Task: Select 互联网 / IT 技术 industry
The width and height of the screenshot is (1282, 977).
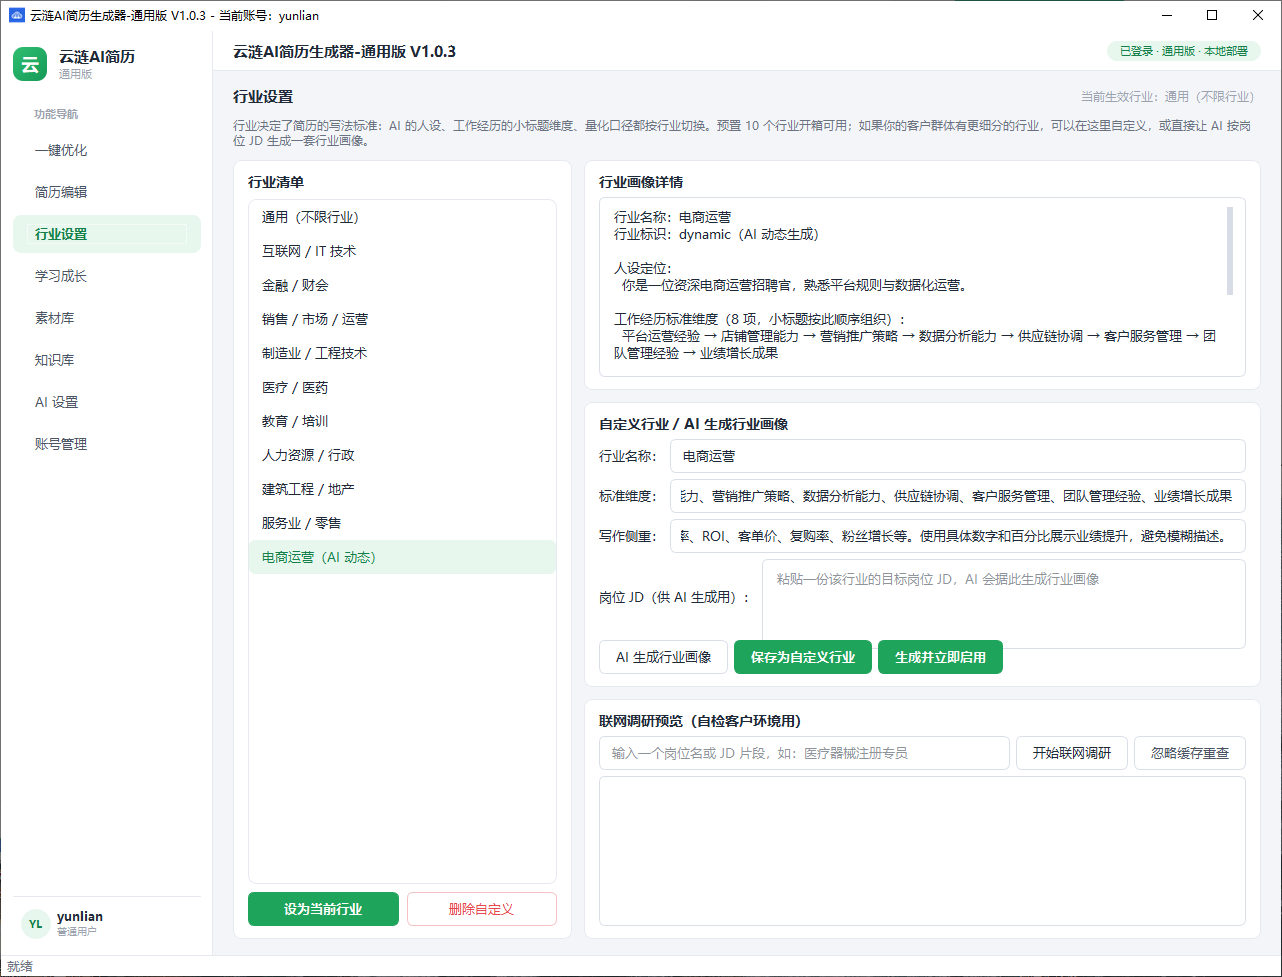Action: [x=402, y=251]
